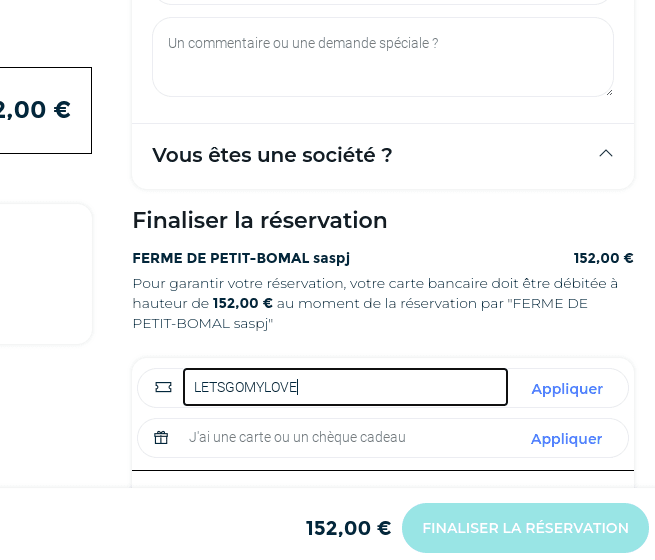
Task: Focus the promo code input field
Action: [345, 387]
